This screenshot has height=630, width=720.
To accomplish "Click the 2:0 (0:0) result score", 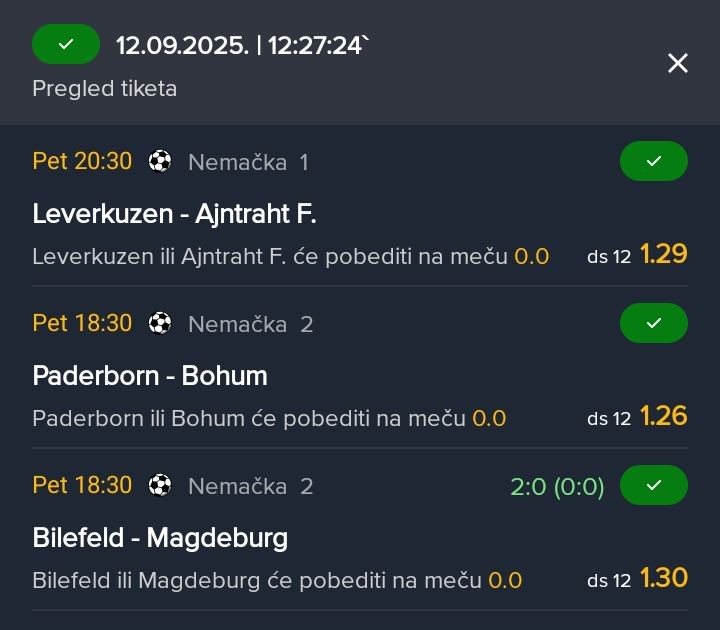I will pyautogui.click(x=557, y=487).
